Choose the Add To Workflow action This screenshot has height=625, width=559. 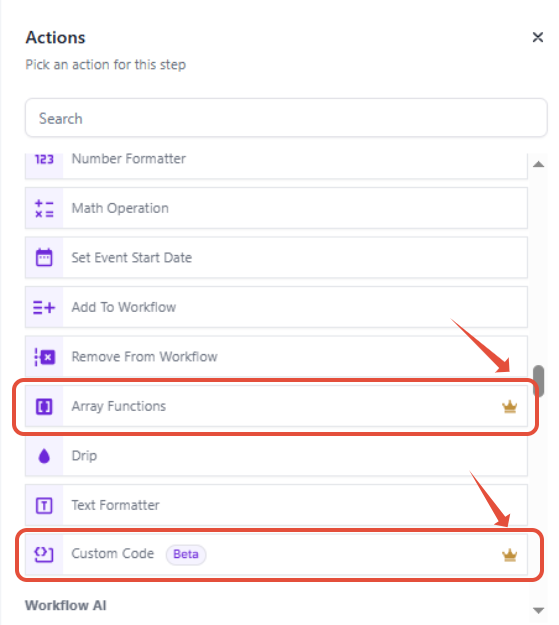pos(276,307)
